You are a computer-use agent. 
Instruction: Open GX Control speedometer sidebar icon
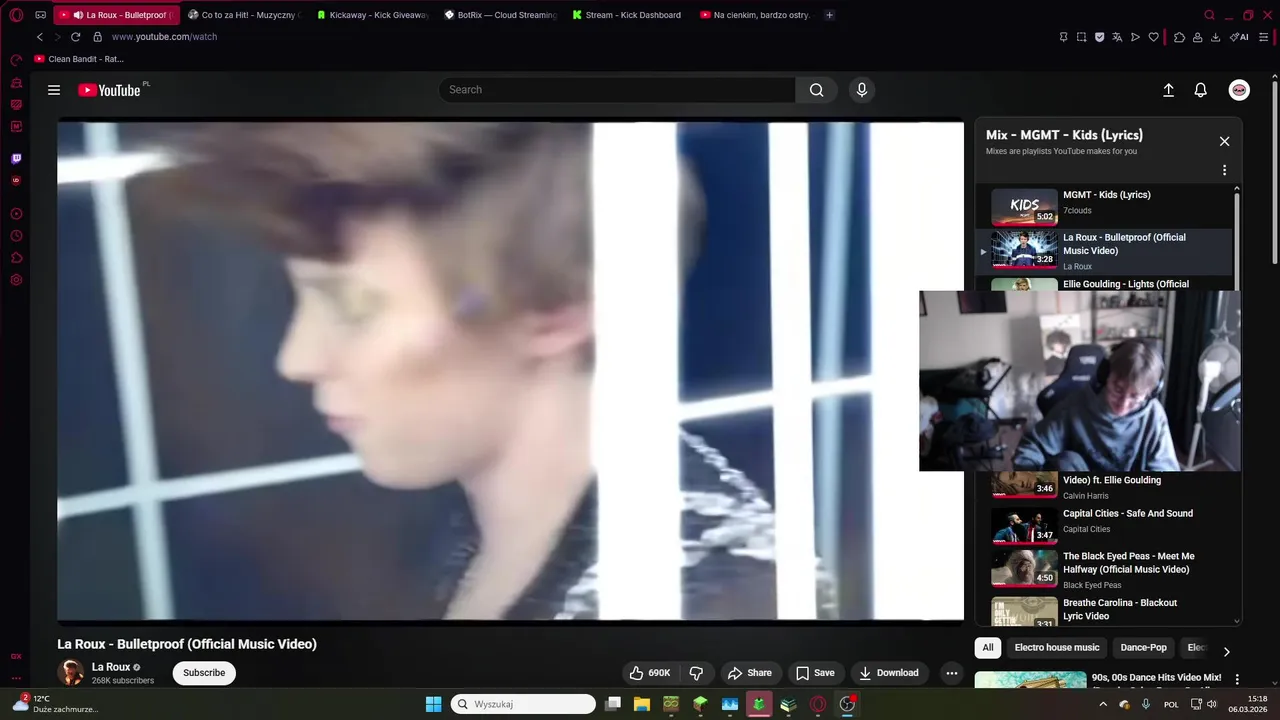[16, 61]
